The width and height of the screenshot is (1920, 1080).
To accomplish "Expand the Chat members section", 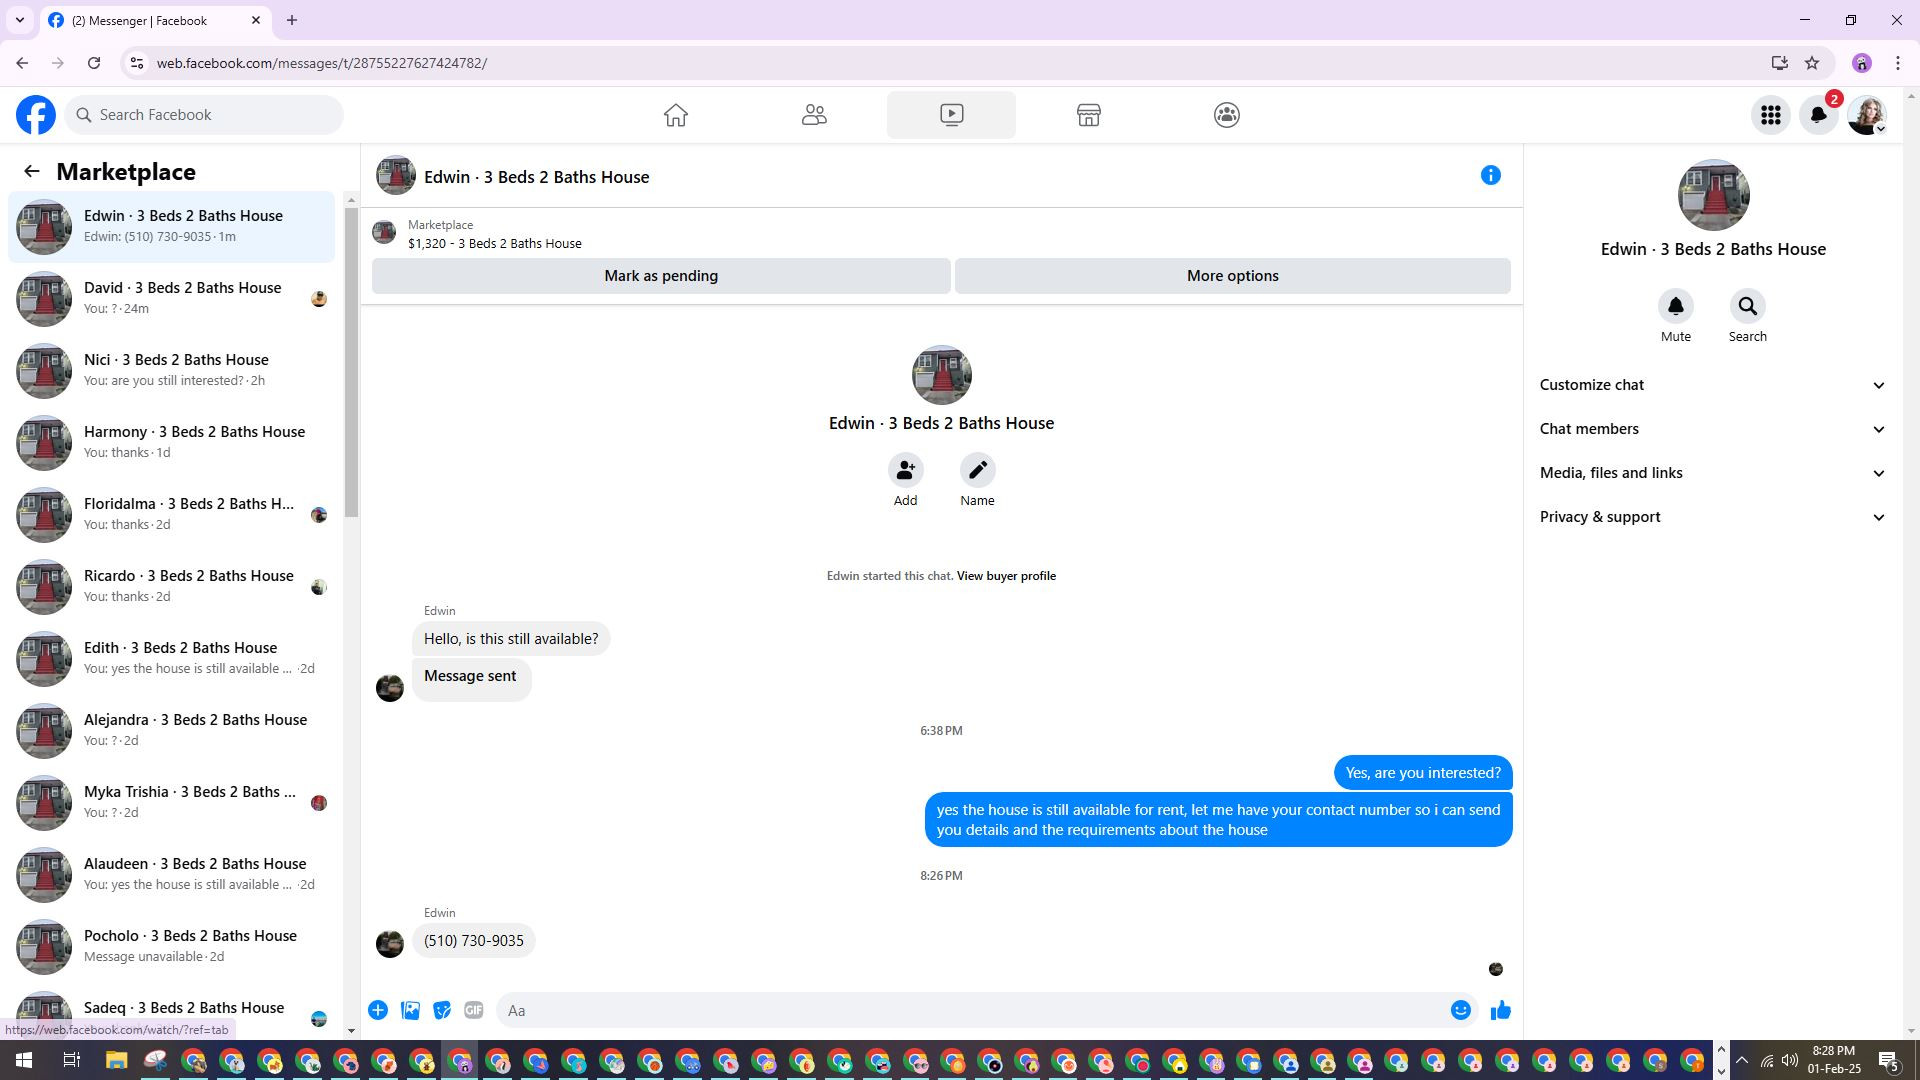I will (x=1712, y=429).
